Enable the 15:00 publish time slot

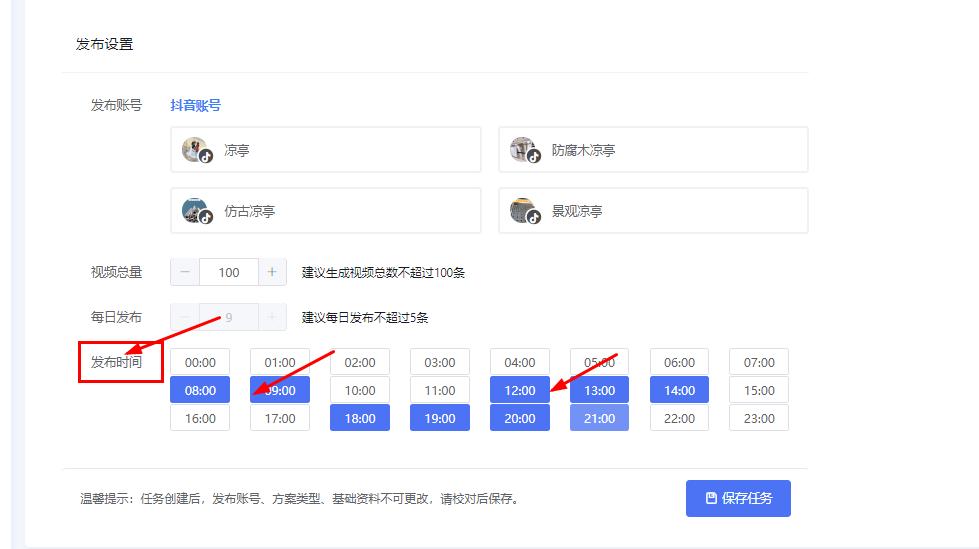759,390
